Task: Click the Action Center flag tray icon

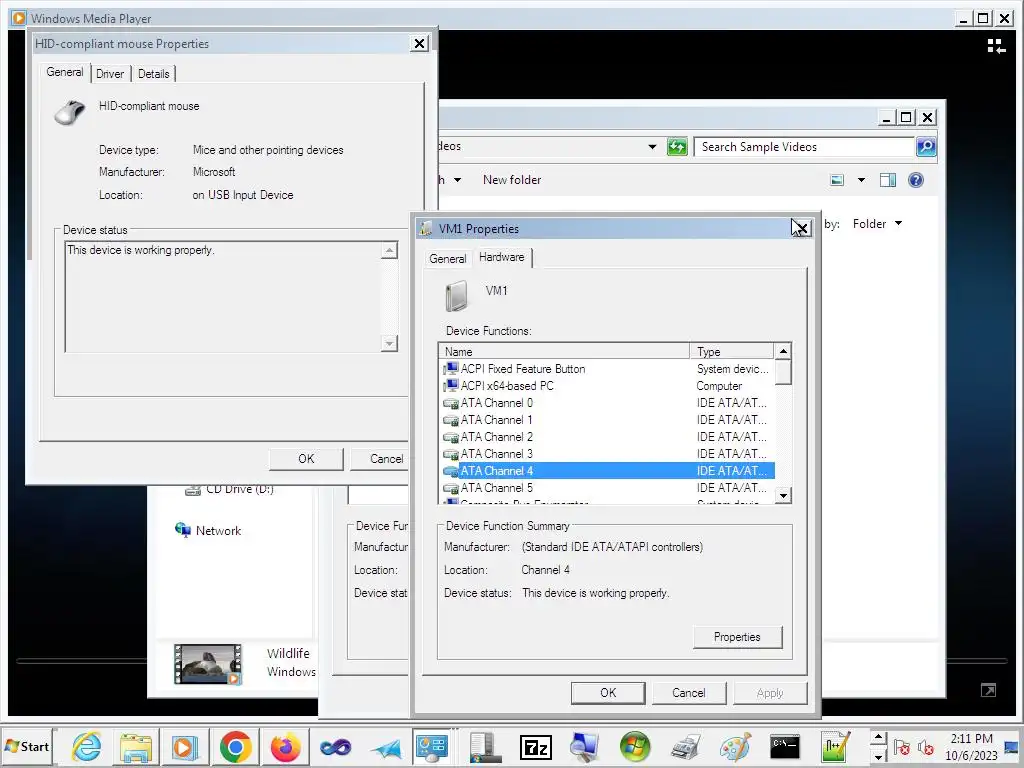Action: [x=902, y=747]
